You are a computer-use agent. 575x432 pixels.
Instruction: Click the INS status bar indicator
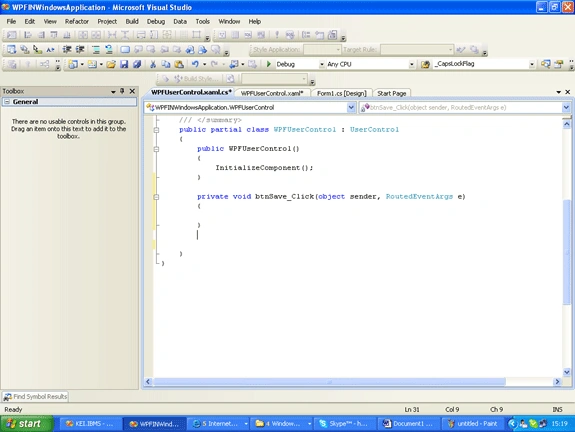pyautogui.click(x=557, y=409)
